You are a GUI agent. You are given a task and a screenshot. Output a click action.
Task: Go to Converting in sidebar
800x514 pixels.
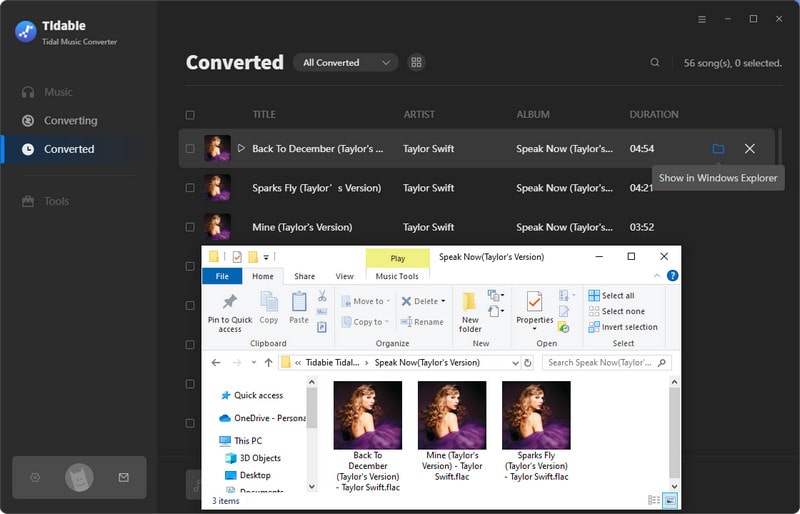coord(59,120)
